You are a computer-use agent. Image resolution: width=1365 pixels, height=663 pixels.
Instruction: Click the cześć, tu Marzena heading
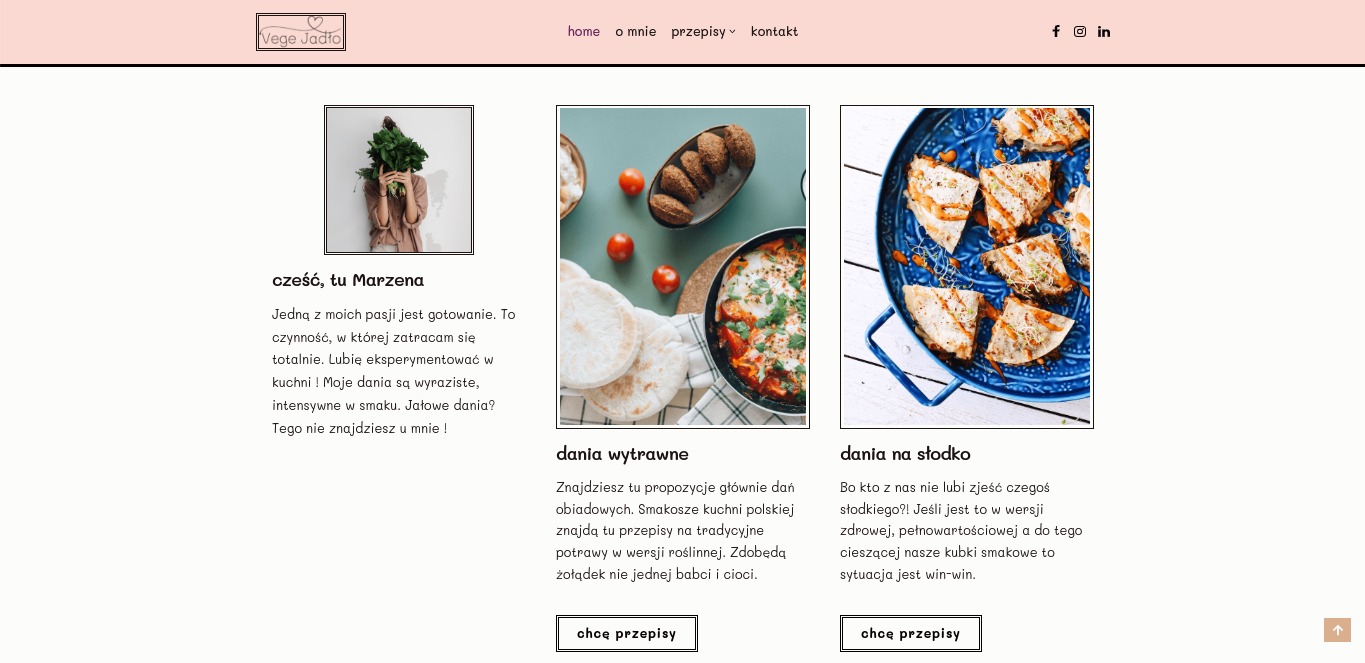click(x=348, y=280)
